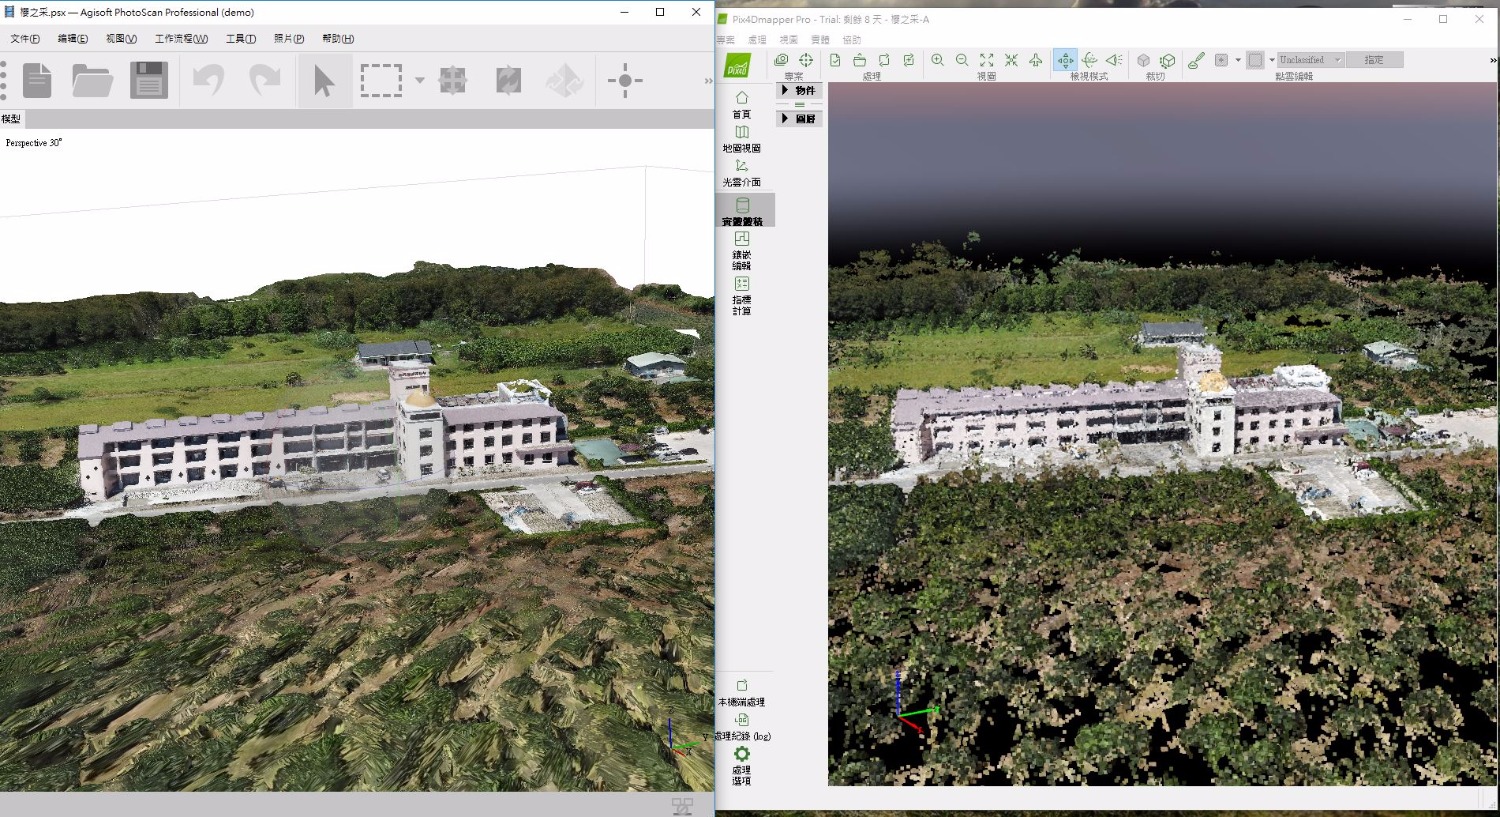Open 帮助(H) menu in PhotoScan
Viewport: 1500px width, 817px height.
(x=338, y=39)
